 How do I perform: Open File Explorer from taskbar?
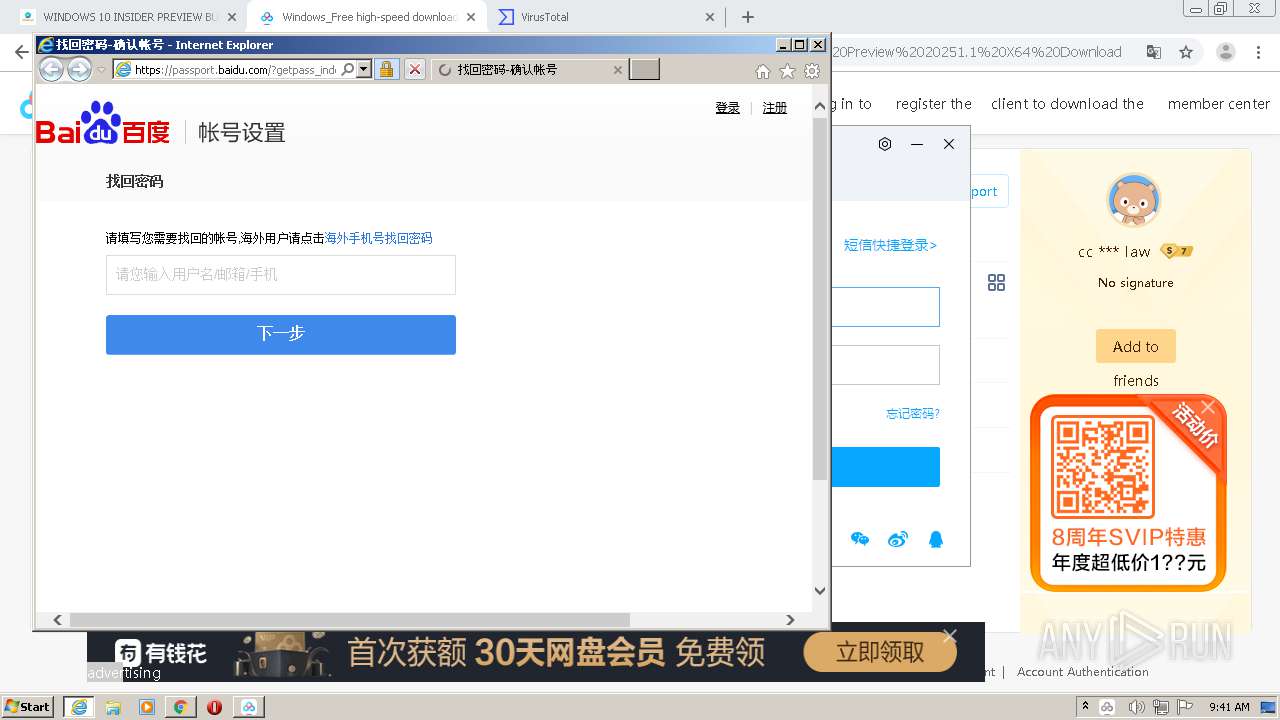coord(113,707)
